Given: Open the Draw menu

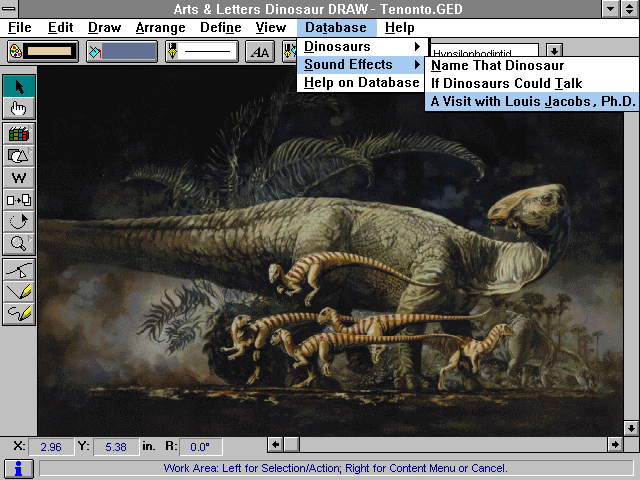Looking at the screenshot, I should pyautogui.click(x=104, y=28).
